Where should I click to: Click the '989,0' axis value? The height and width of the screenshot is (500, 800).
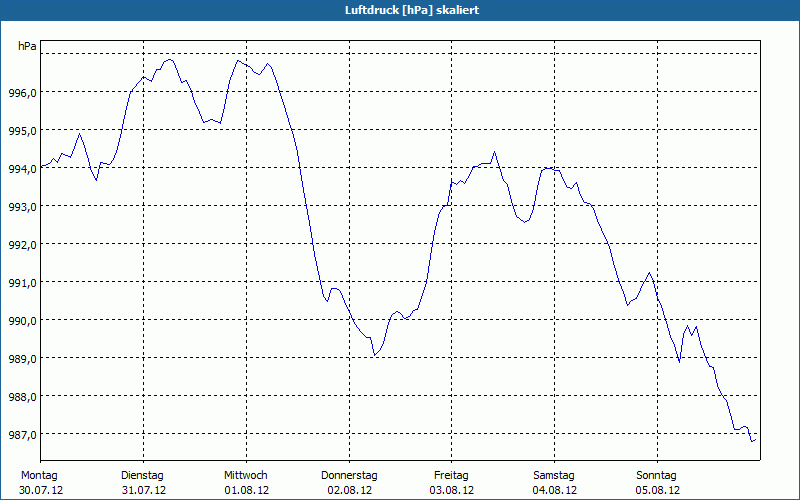click(22, 359)
